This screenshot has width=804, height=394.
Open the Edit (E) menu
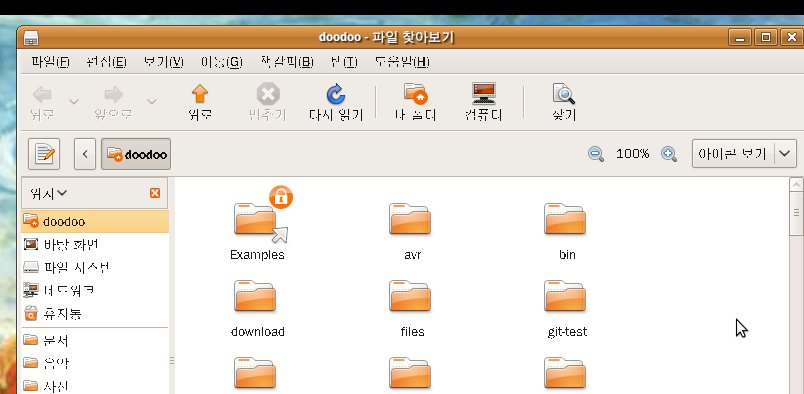[106, 62]
